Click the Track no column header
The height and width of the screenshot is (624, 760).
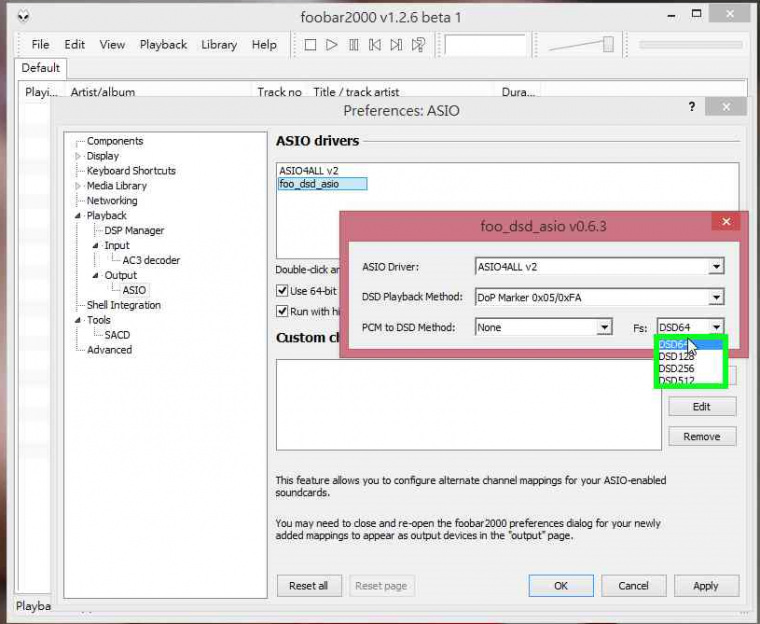(x=280, y=91)
